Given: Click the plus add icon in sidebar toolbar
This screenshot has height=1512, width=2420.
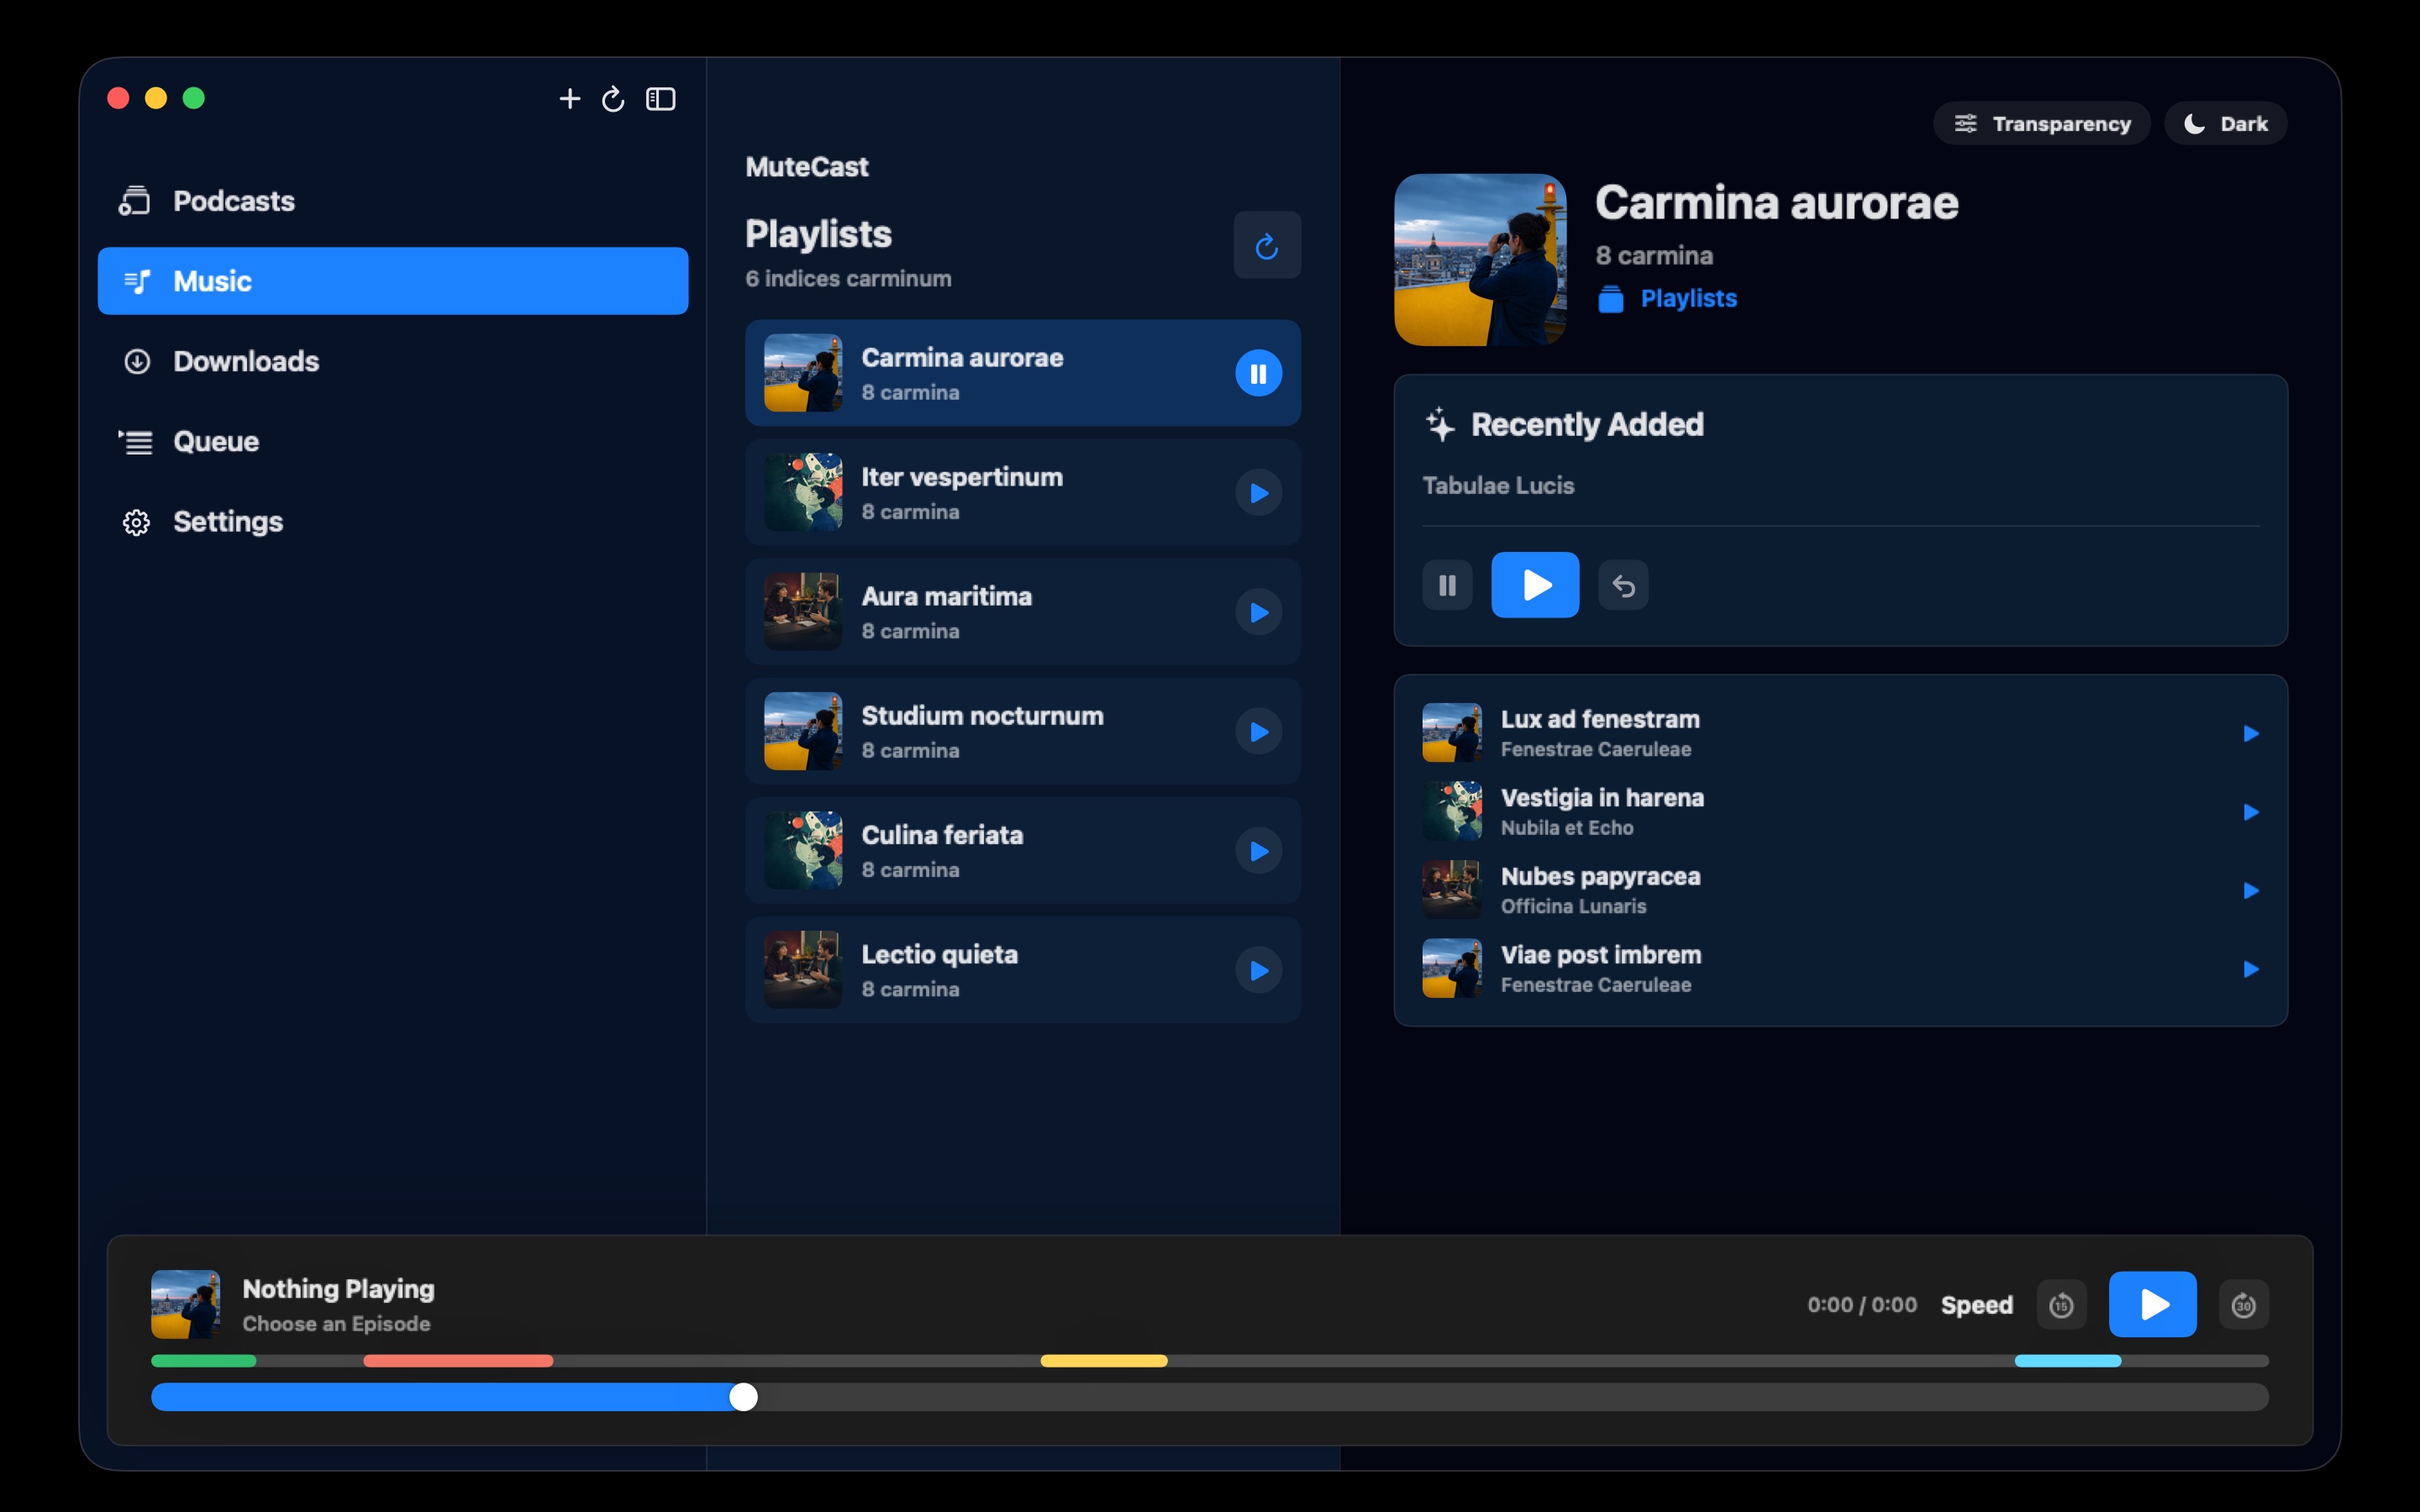Looking at the screenshot, I should click(x=569, y=98).
